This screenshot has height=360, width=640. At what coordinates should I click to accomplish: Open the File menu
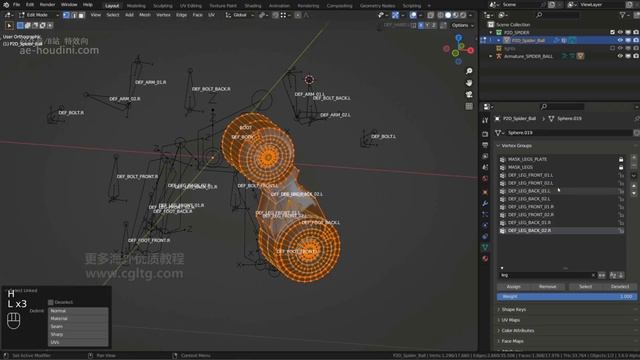[x=16, y=5]
